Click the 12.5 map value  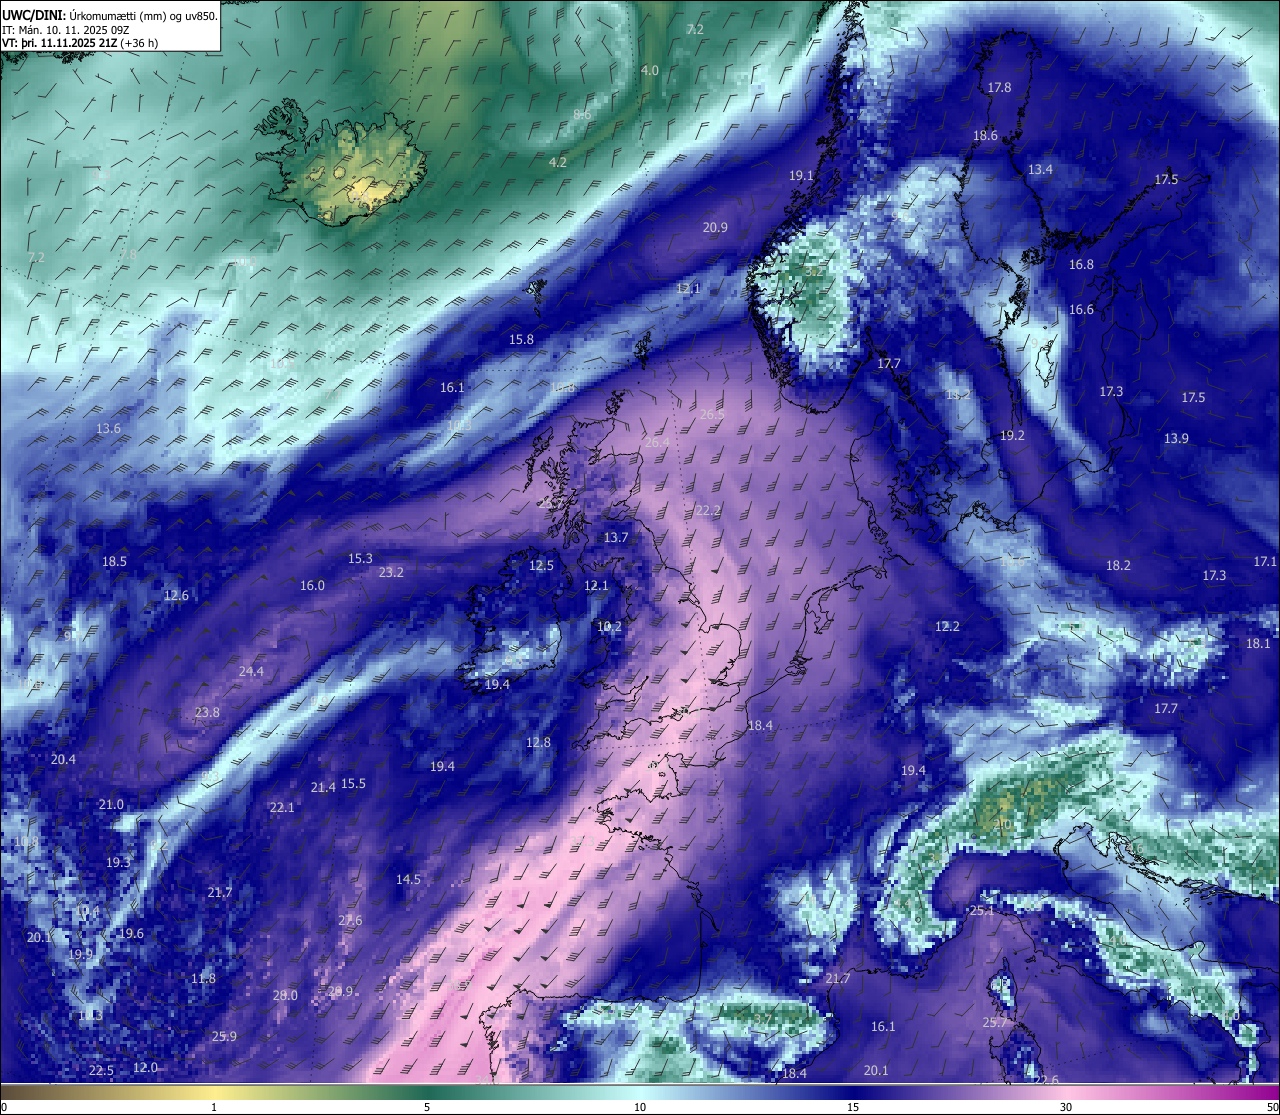pyautogui.click(x=541, y=566)
